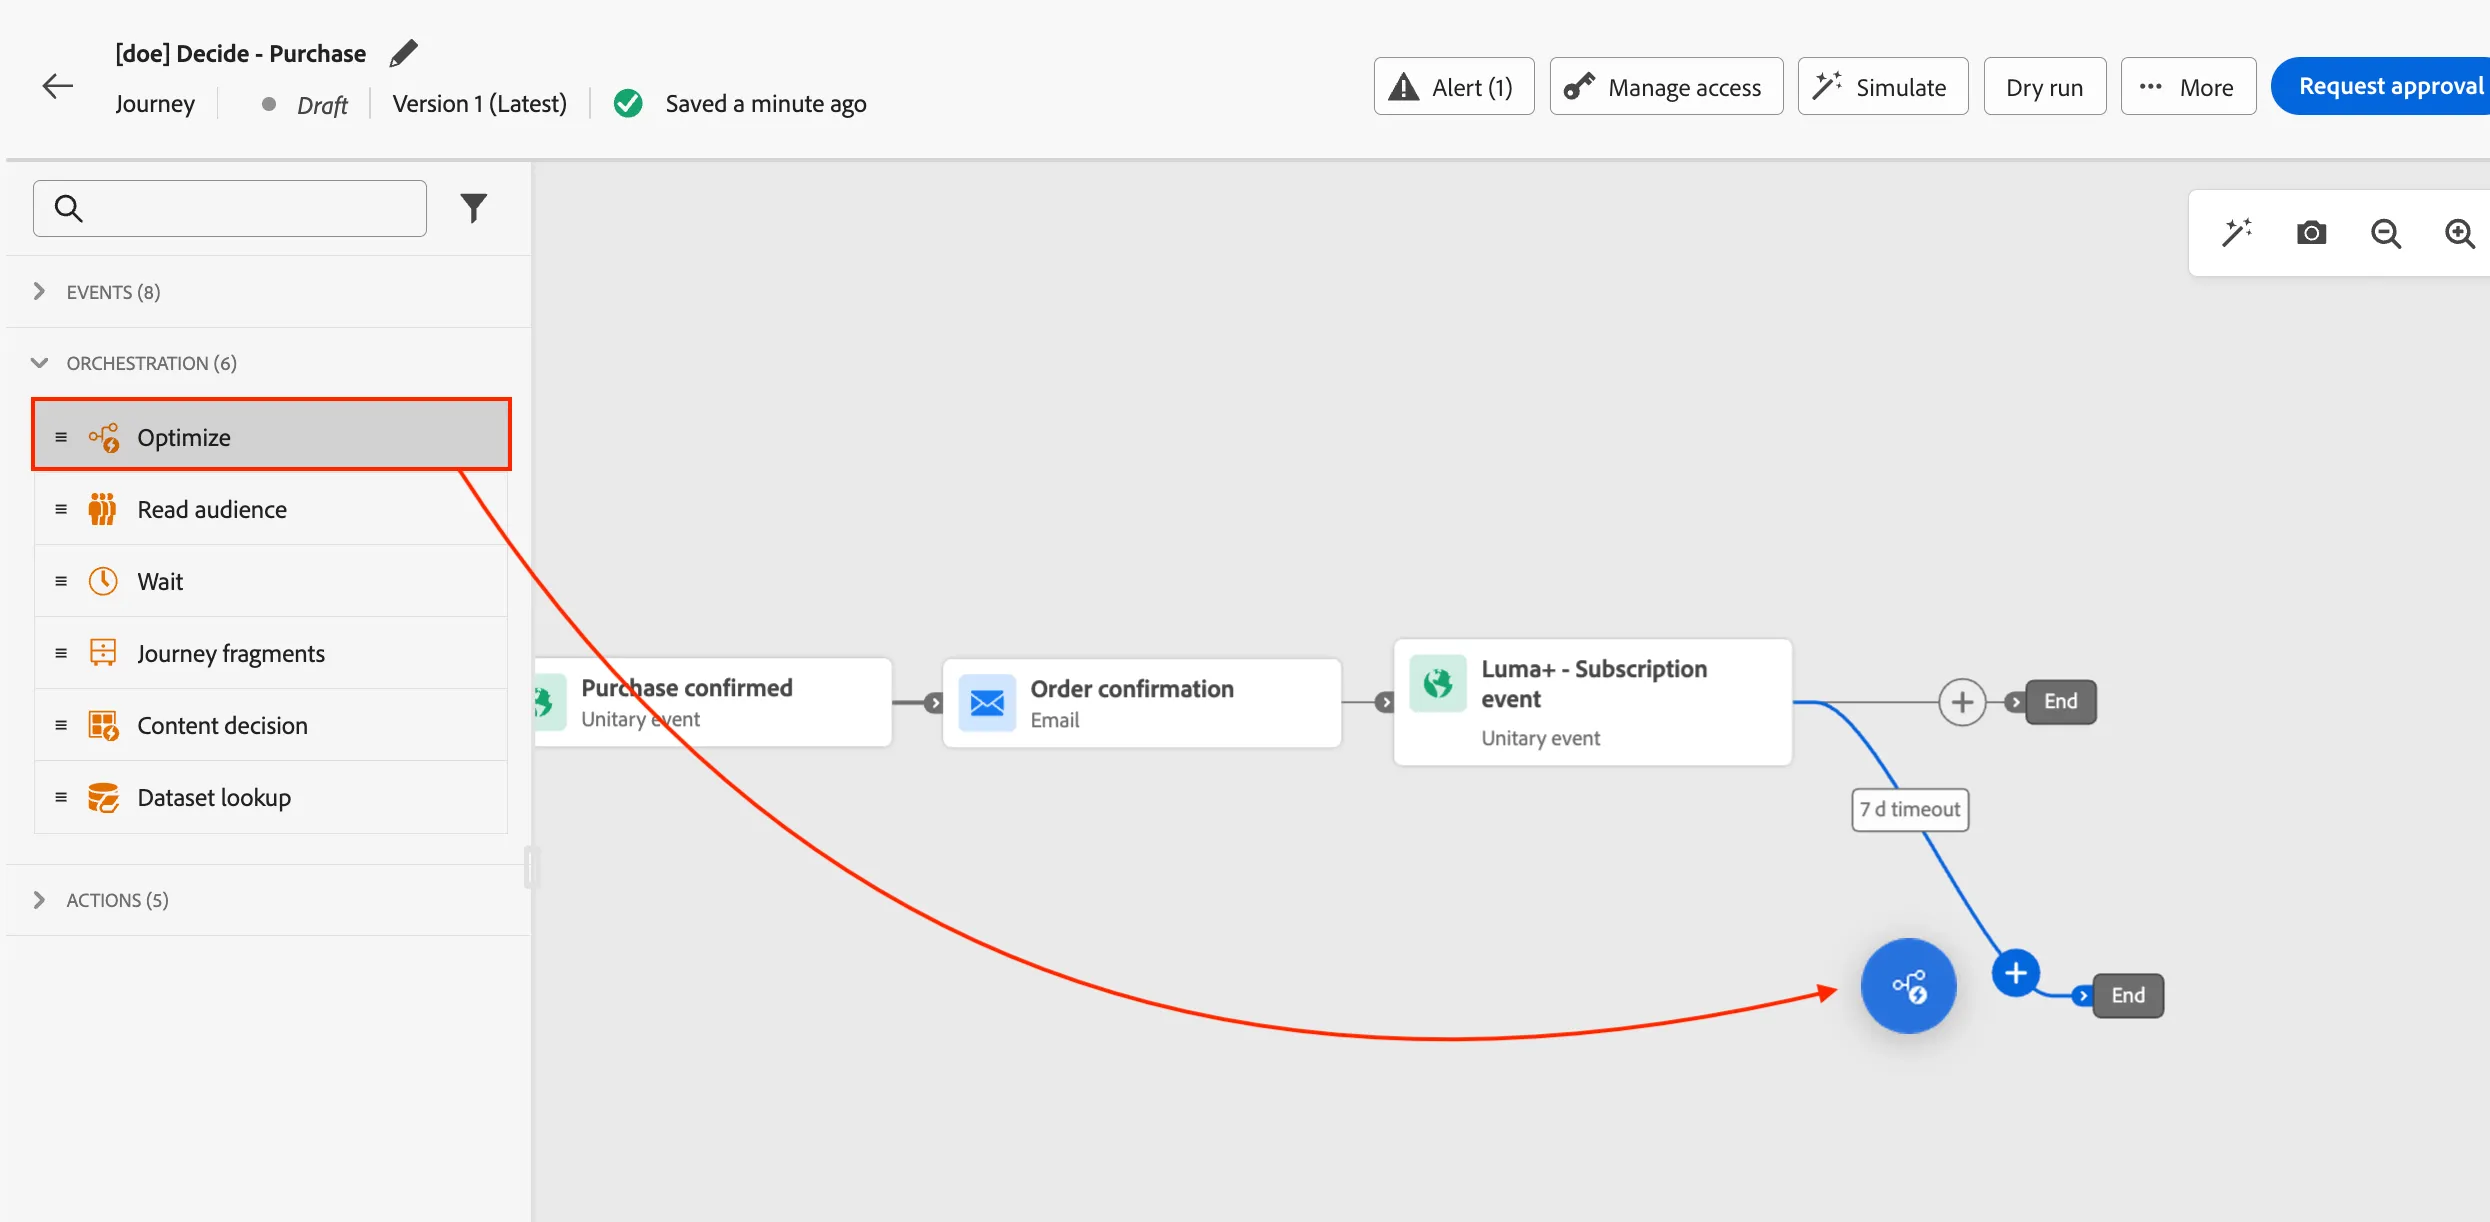Image resolution: width=2490 pixels, height=1222 pixels.
Task: Click the saved status green checkmark
Action: [628, 103]
